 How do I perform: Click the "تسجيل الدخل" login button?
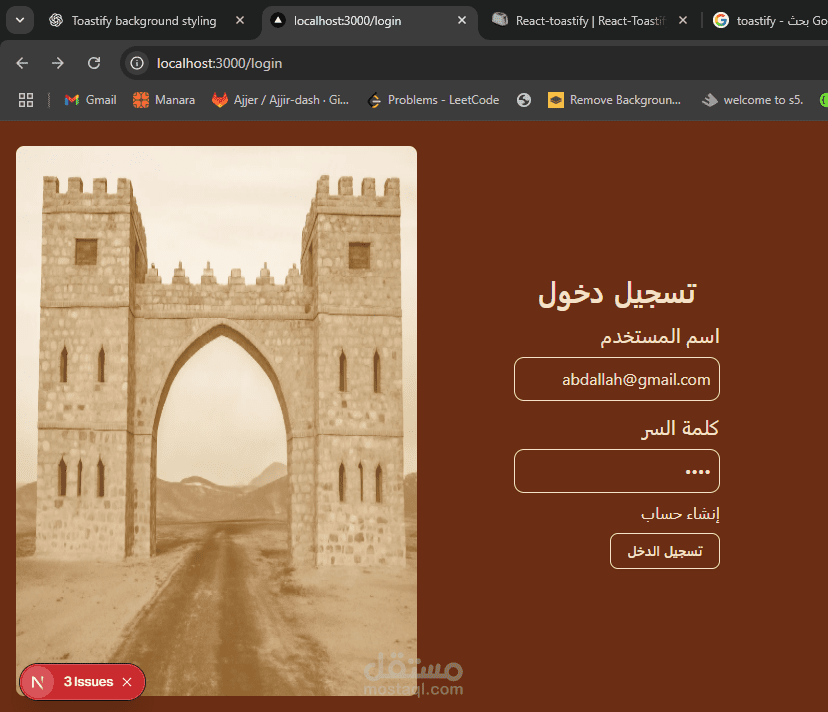664,551
